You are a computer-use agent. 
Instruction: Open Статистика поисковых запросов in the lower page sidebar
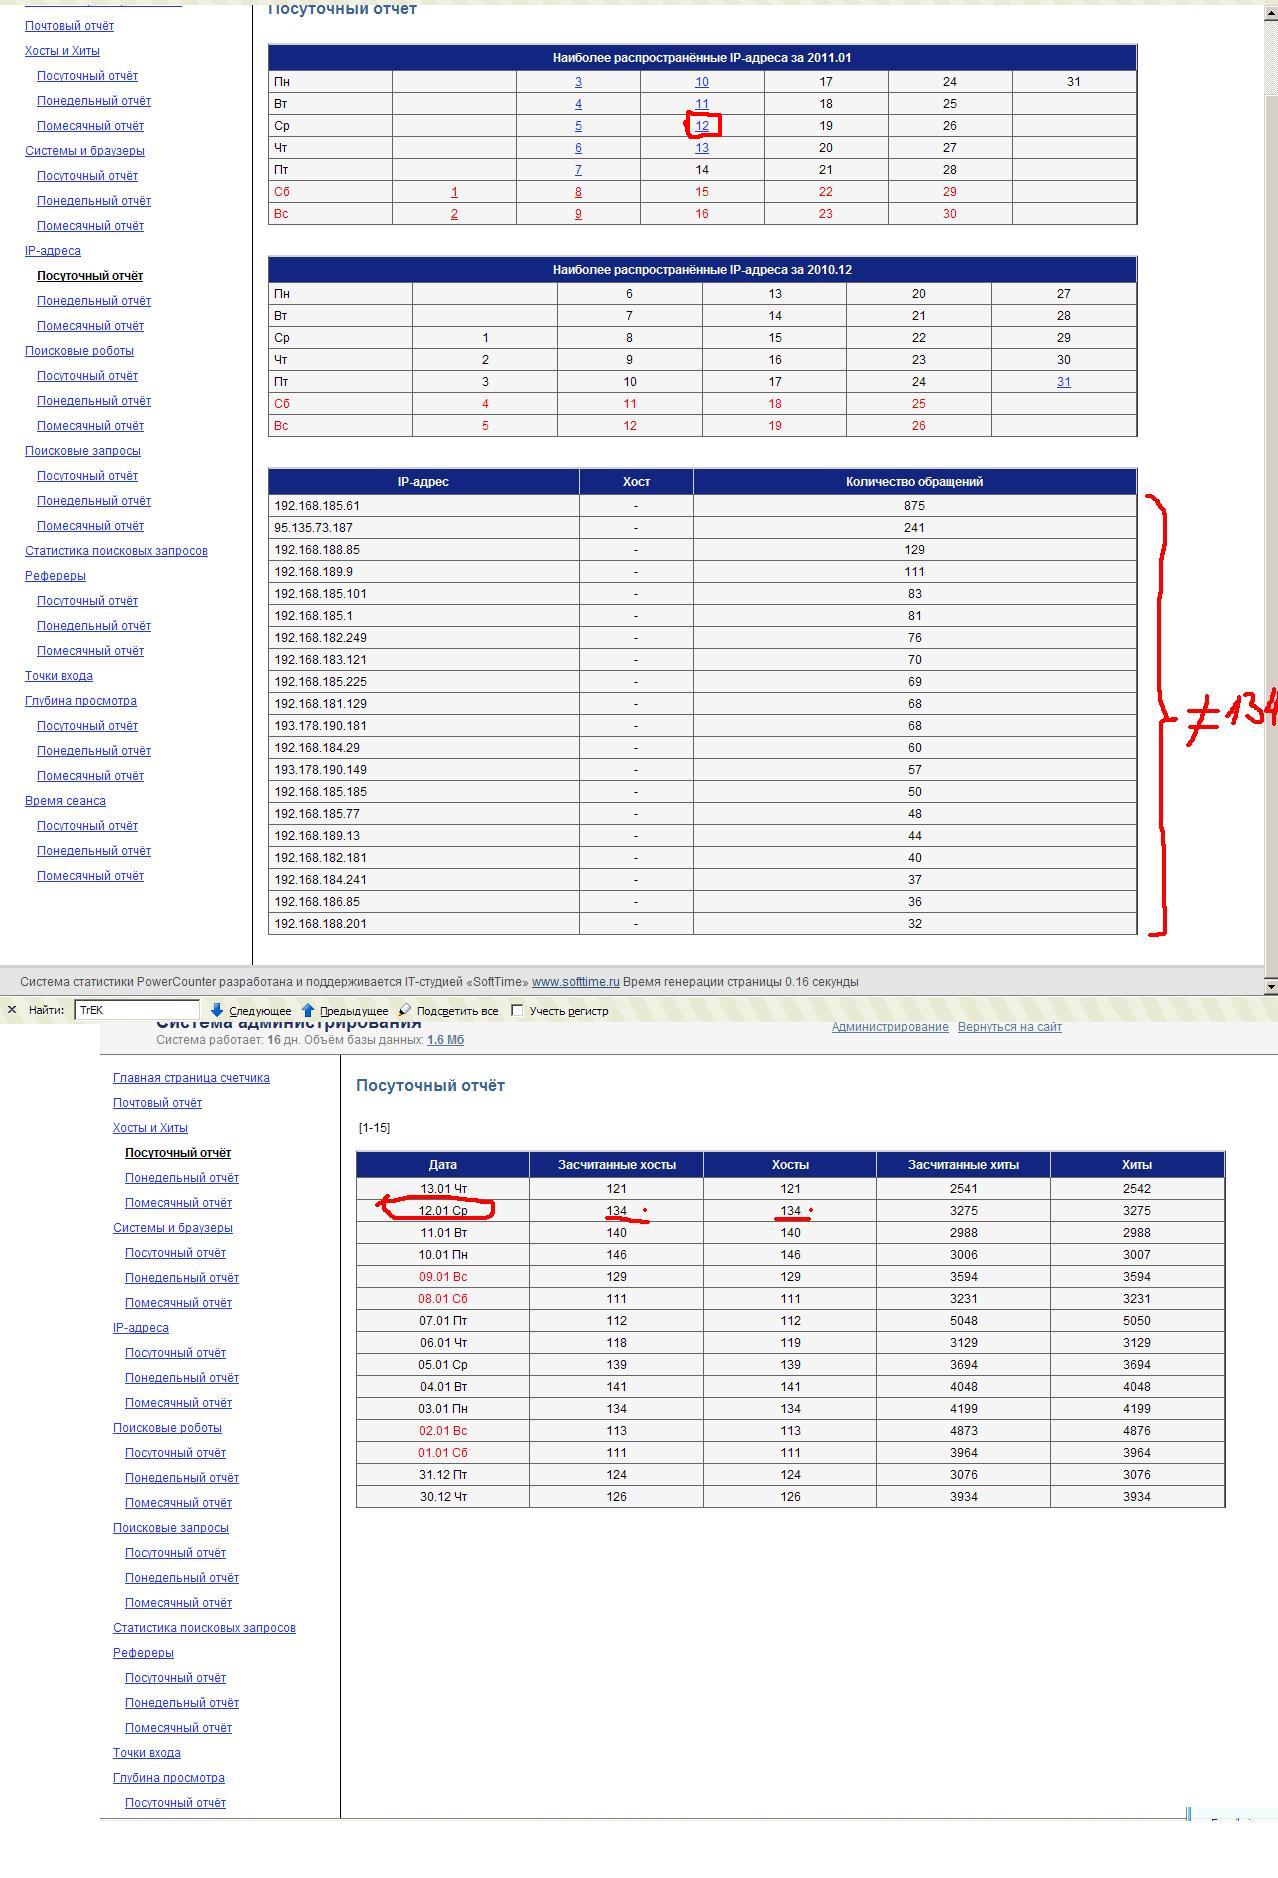pos(204,1628)
